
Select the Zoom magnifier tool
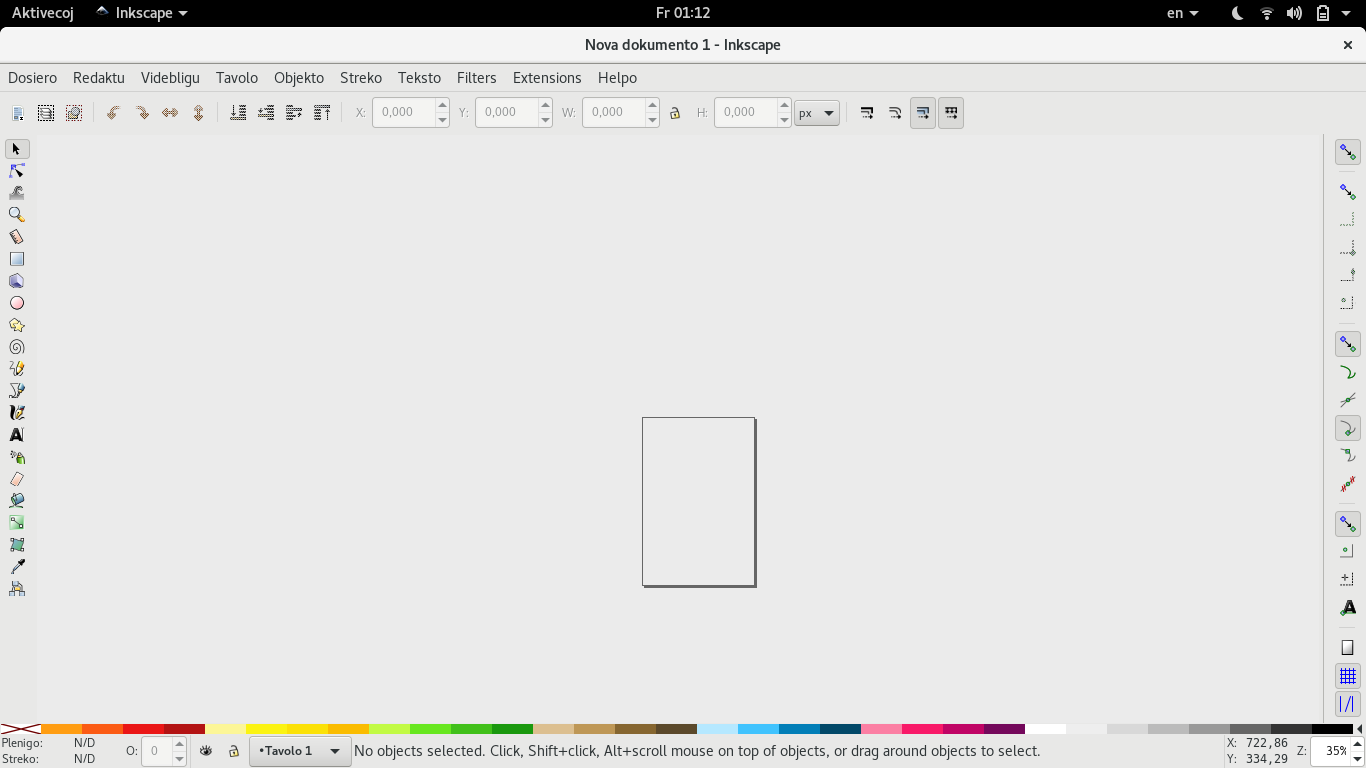click(16, 215)
